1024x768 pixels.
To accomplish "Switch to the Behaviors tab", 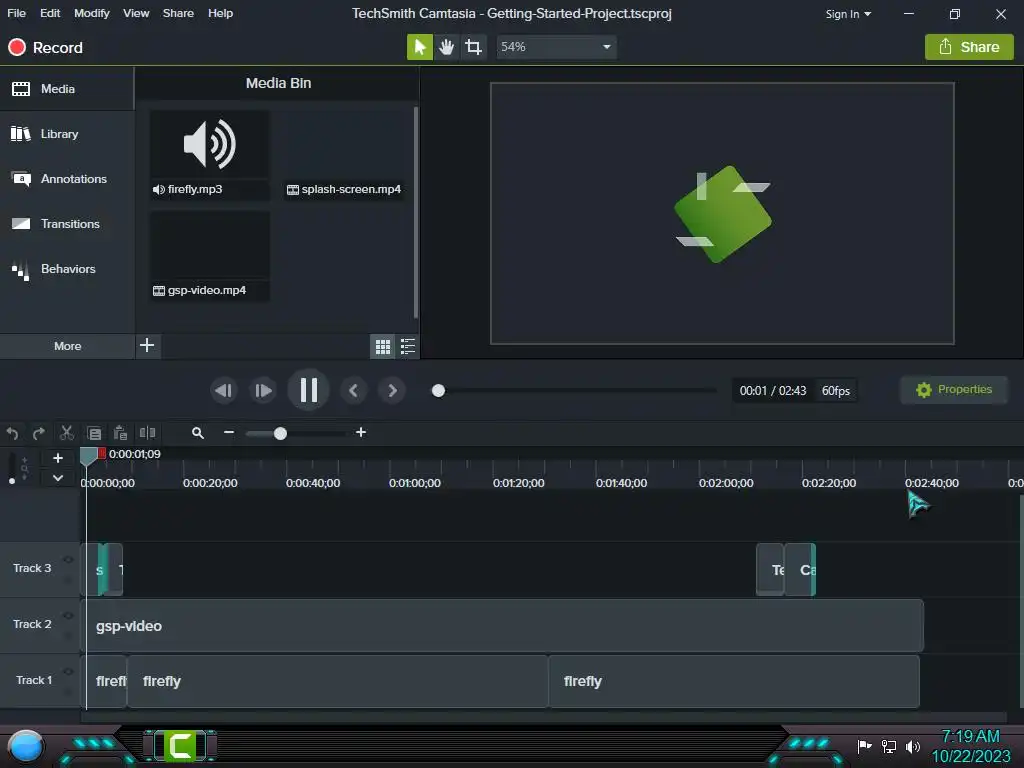I will click(x=67, y=269).
